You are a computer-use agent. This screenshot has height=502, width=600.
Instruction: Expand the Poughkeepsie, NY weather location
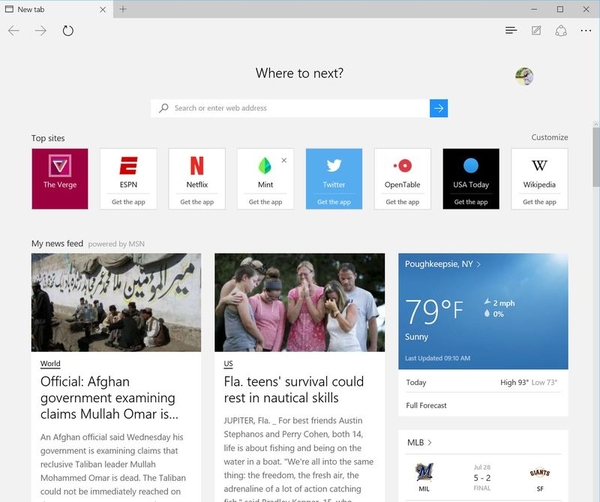click(x=443, y=264)
